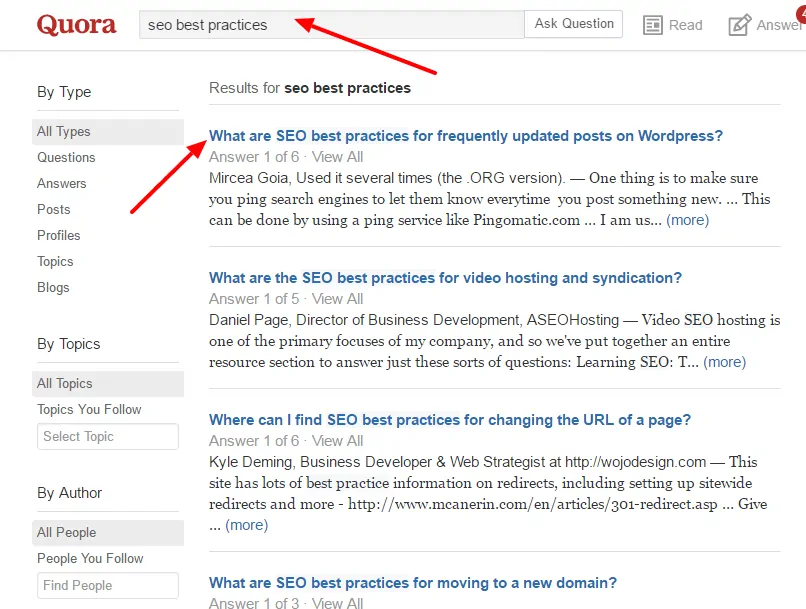The image size is (806, 609).
Task: Expand (more) on Mircea Goia's answer
Action: click(x=687, y=220)
